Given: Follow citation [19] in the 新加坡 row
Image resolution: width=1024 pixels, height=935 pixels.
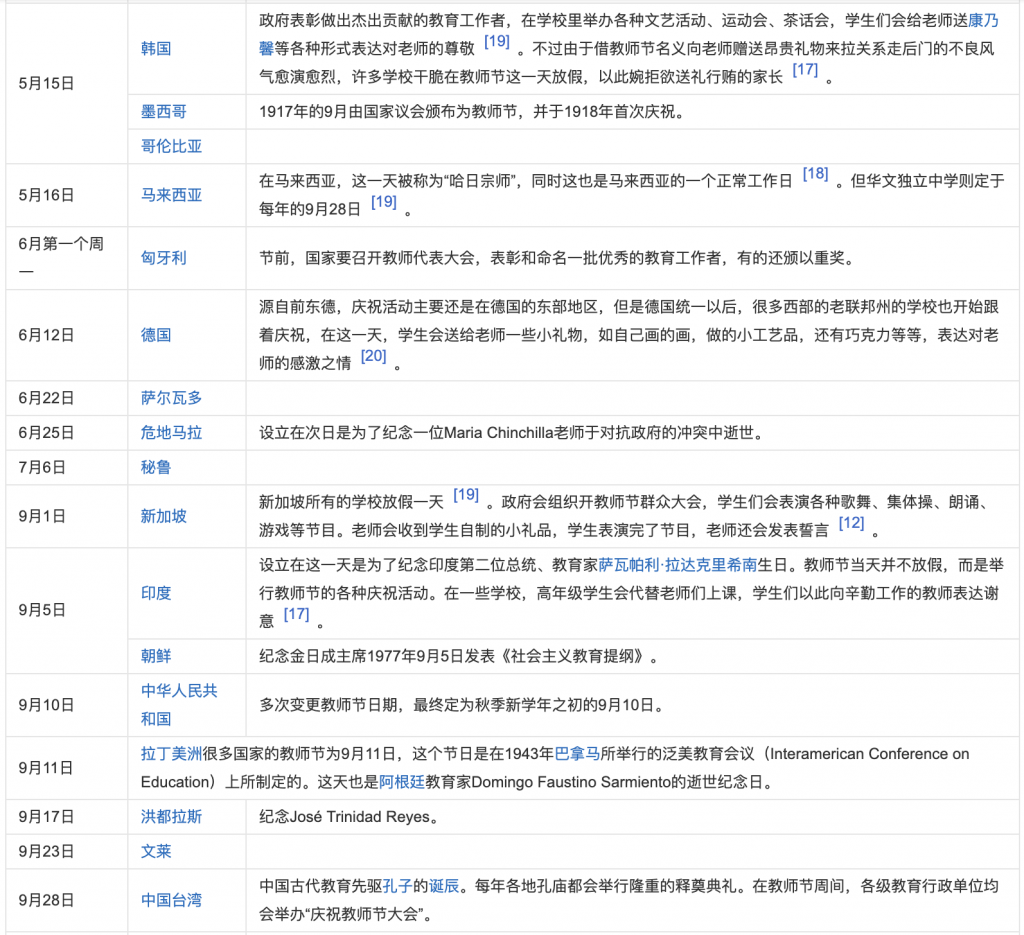Looking at the screenshot, I should [466, 495].
